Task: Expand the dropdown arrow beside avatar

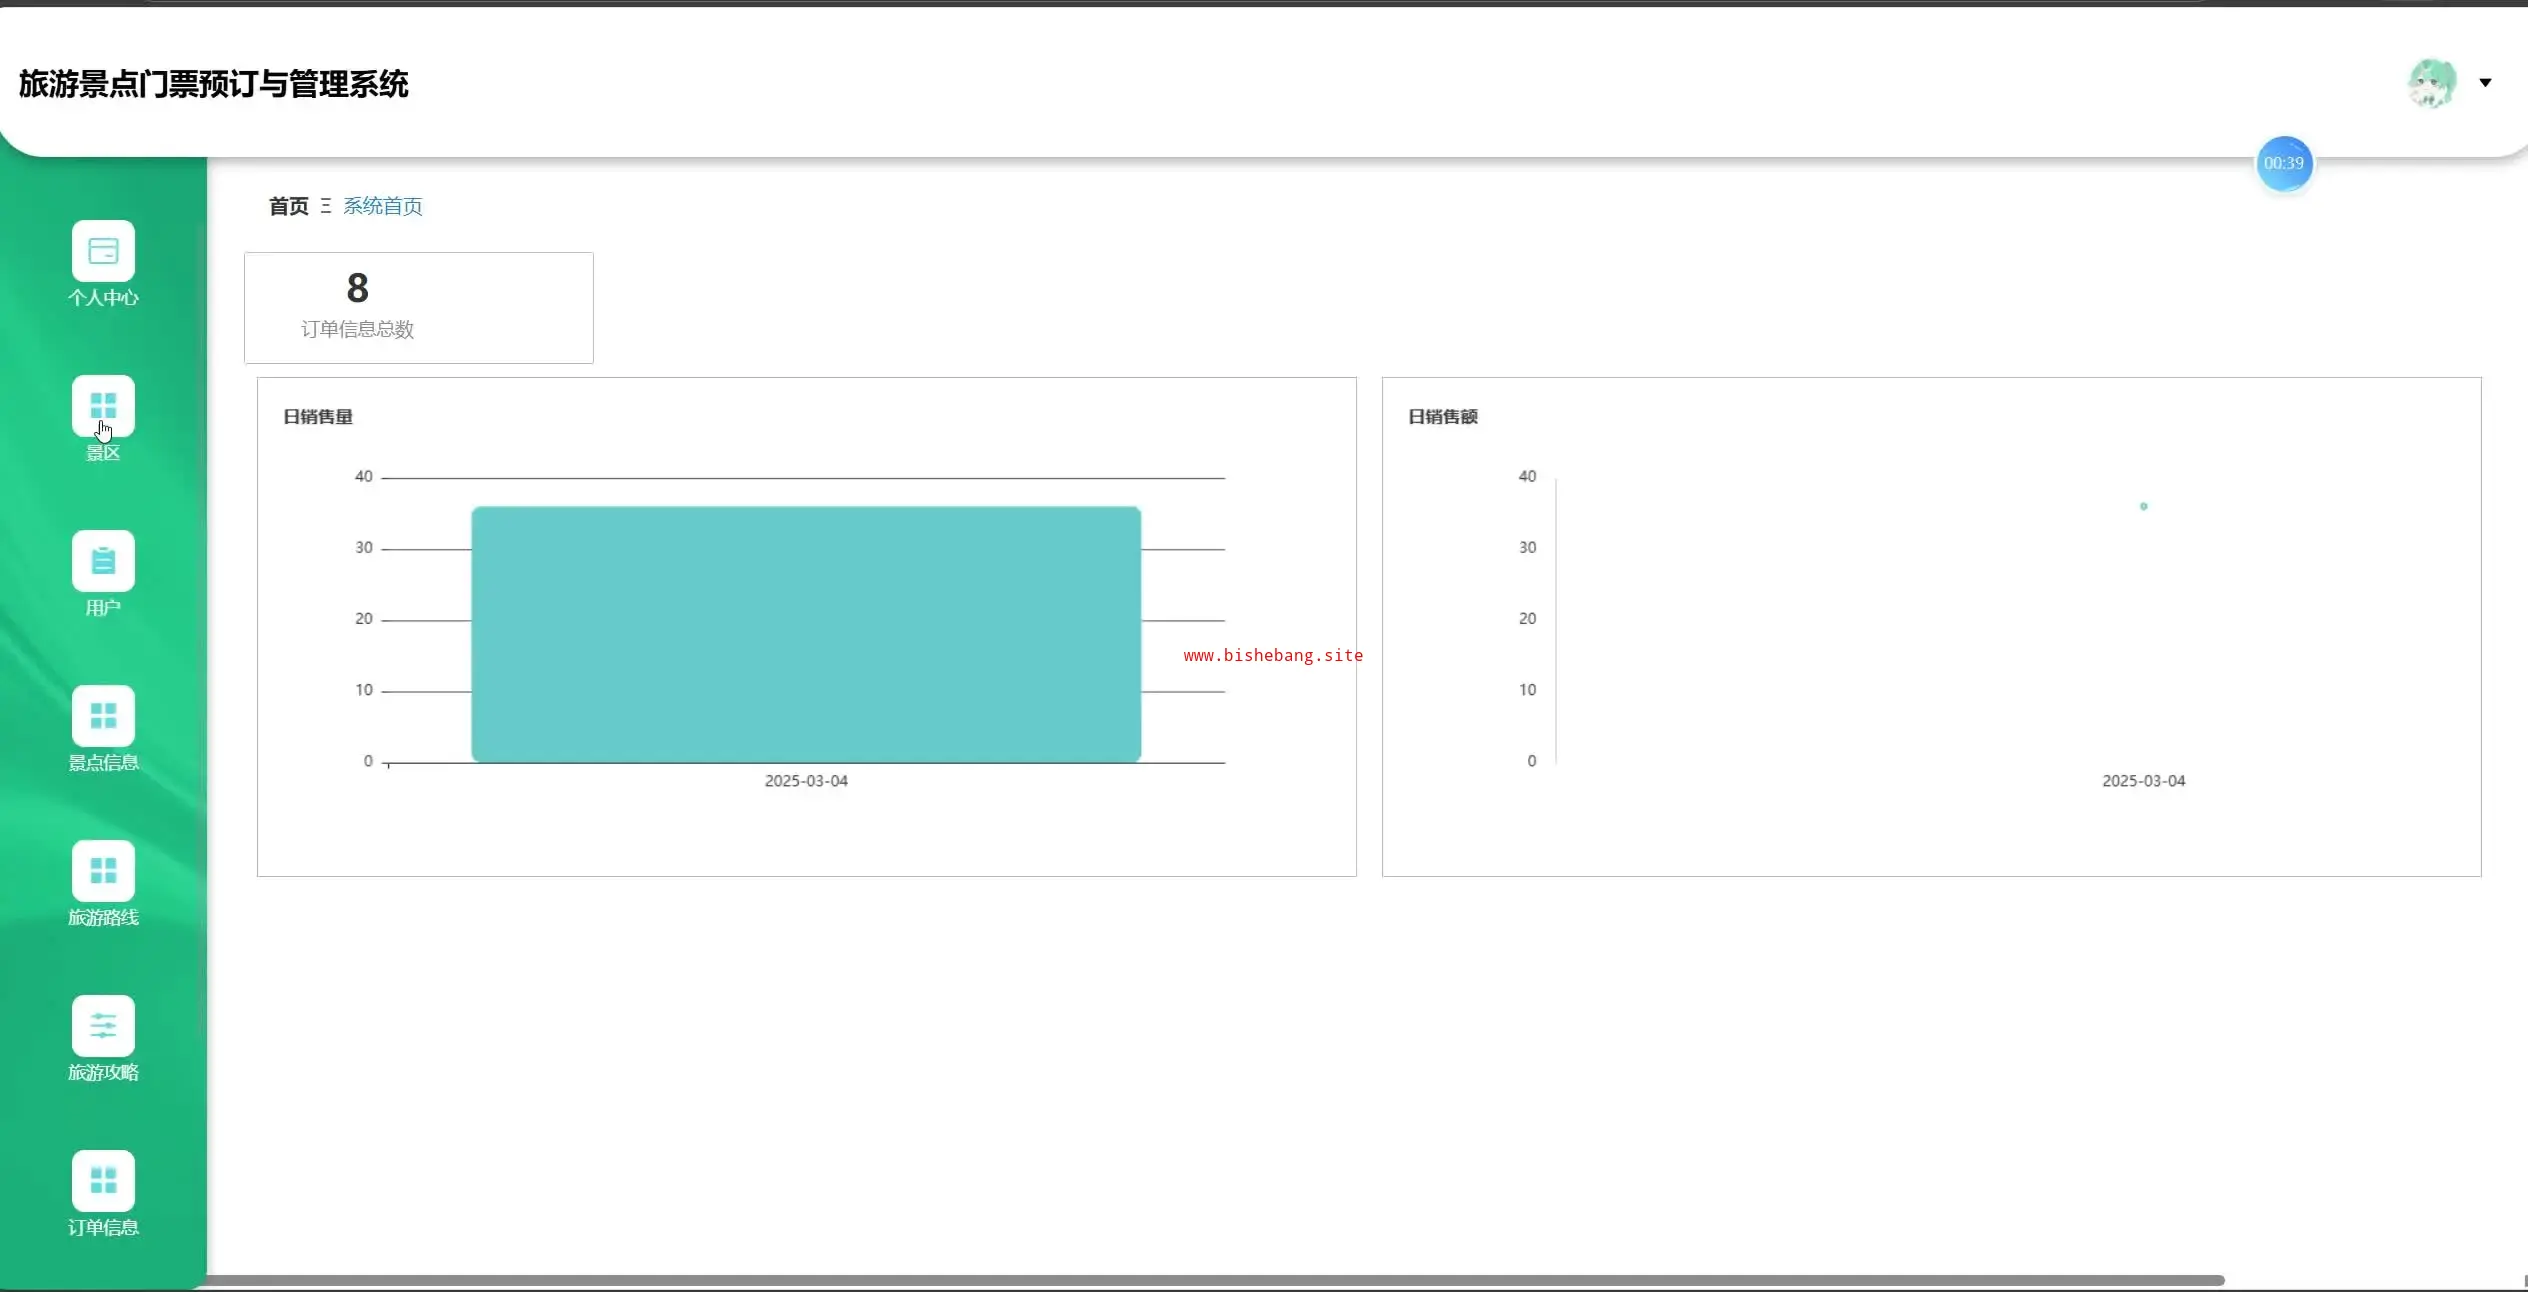Action: (2485, 83)
